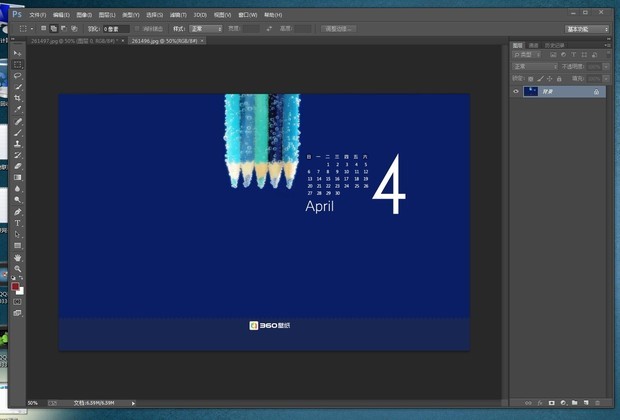The width and height of the screenshot is (620, 420).
Task: Click the Delete Layer trash icon
Action: coord(598,402)
